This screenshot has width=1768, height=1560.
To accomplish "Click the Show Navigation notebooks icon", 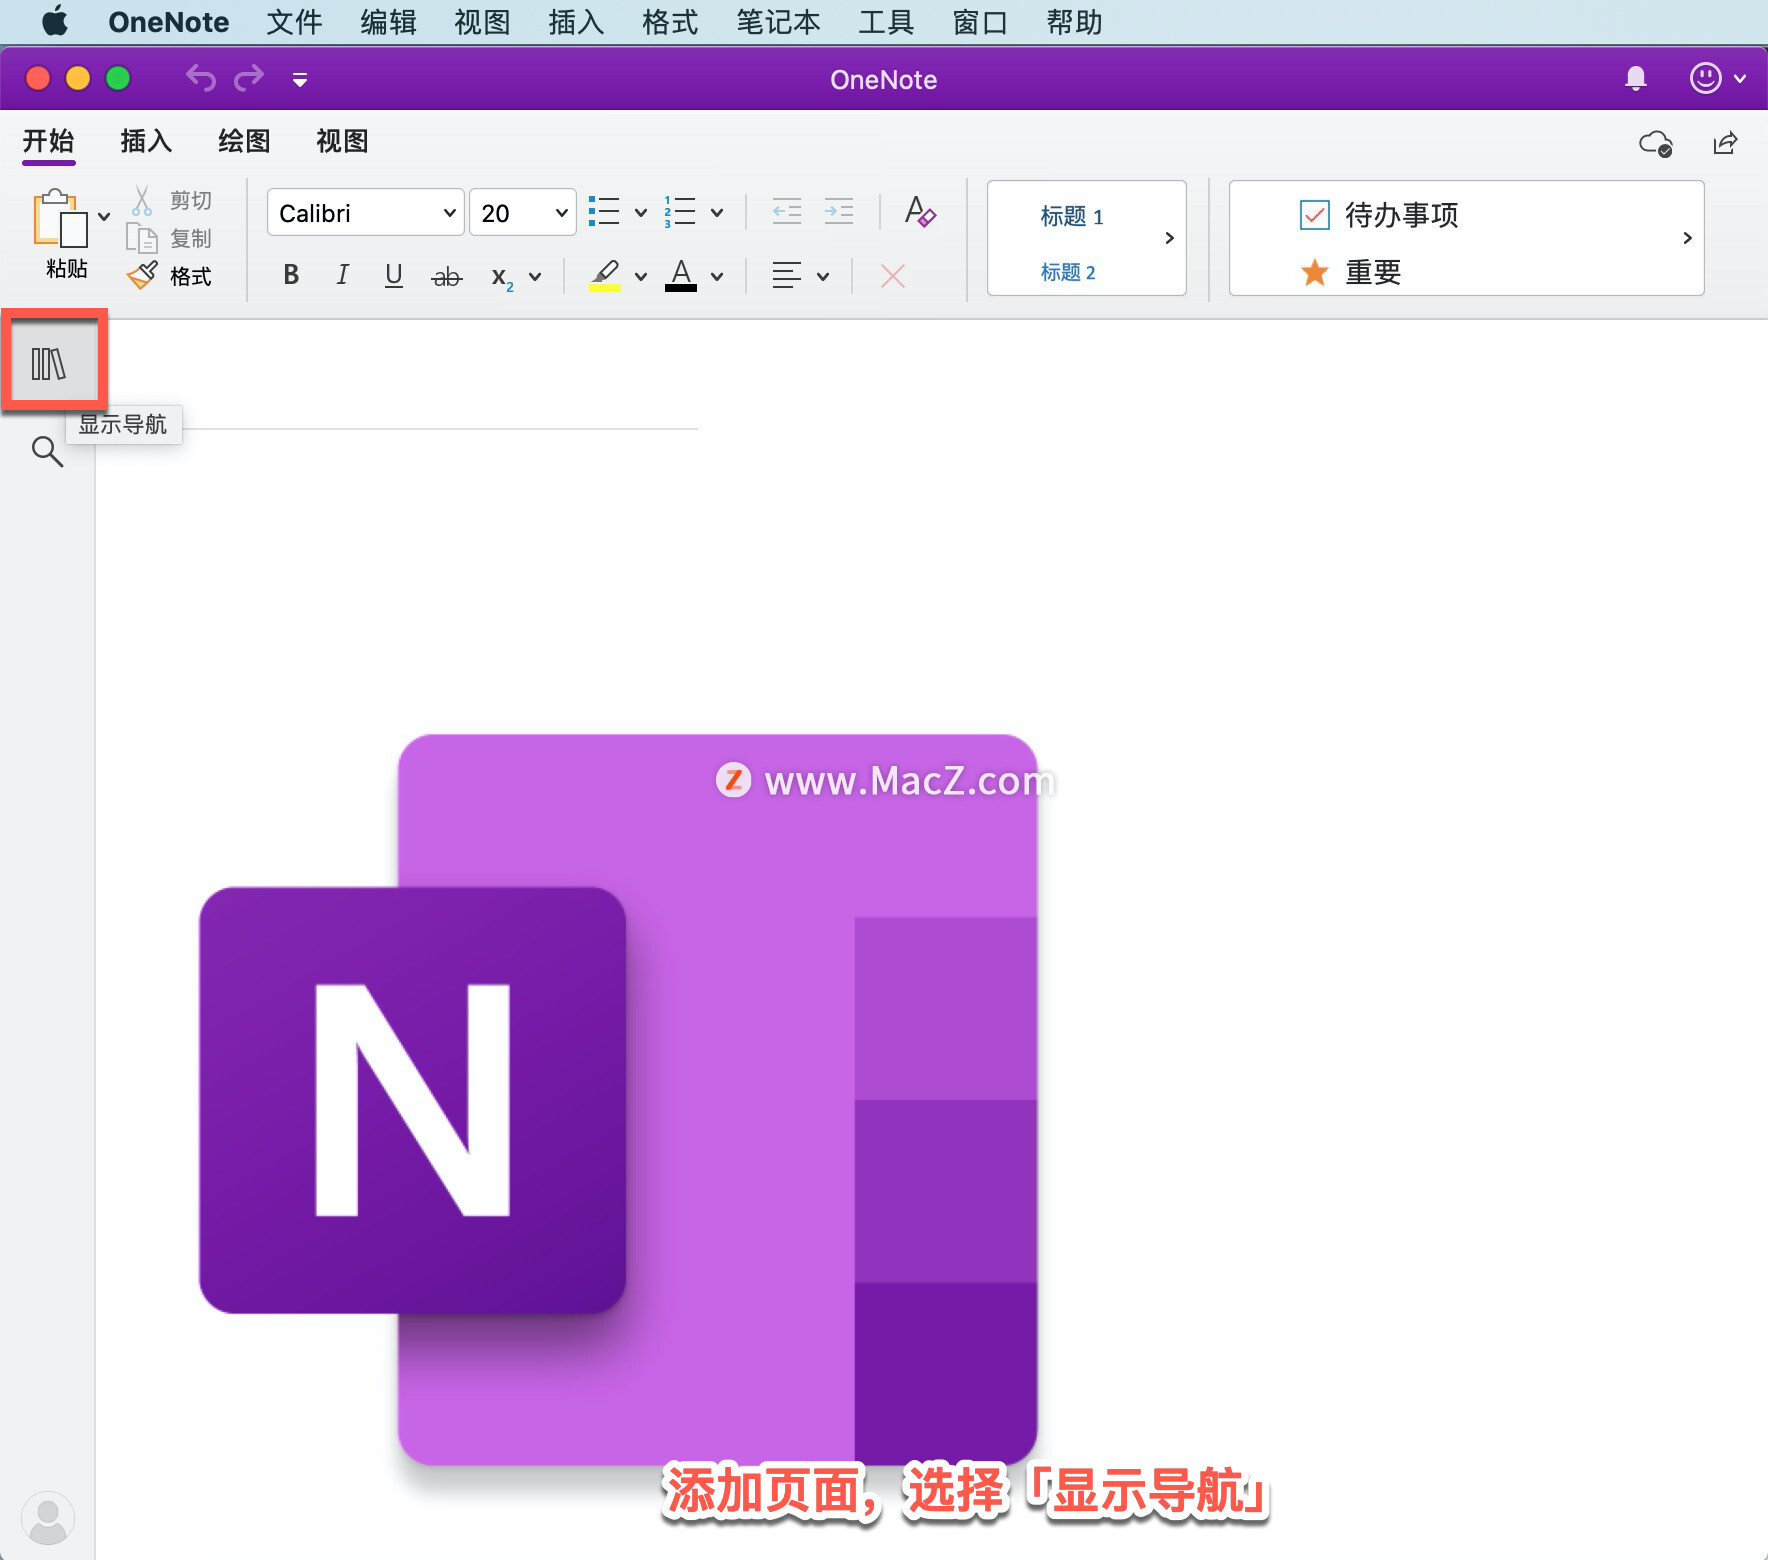I will [x=49, y=364].
